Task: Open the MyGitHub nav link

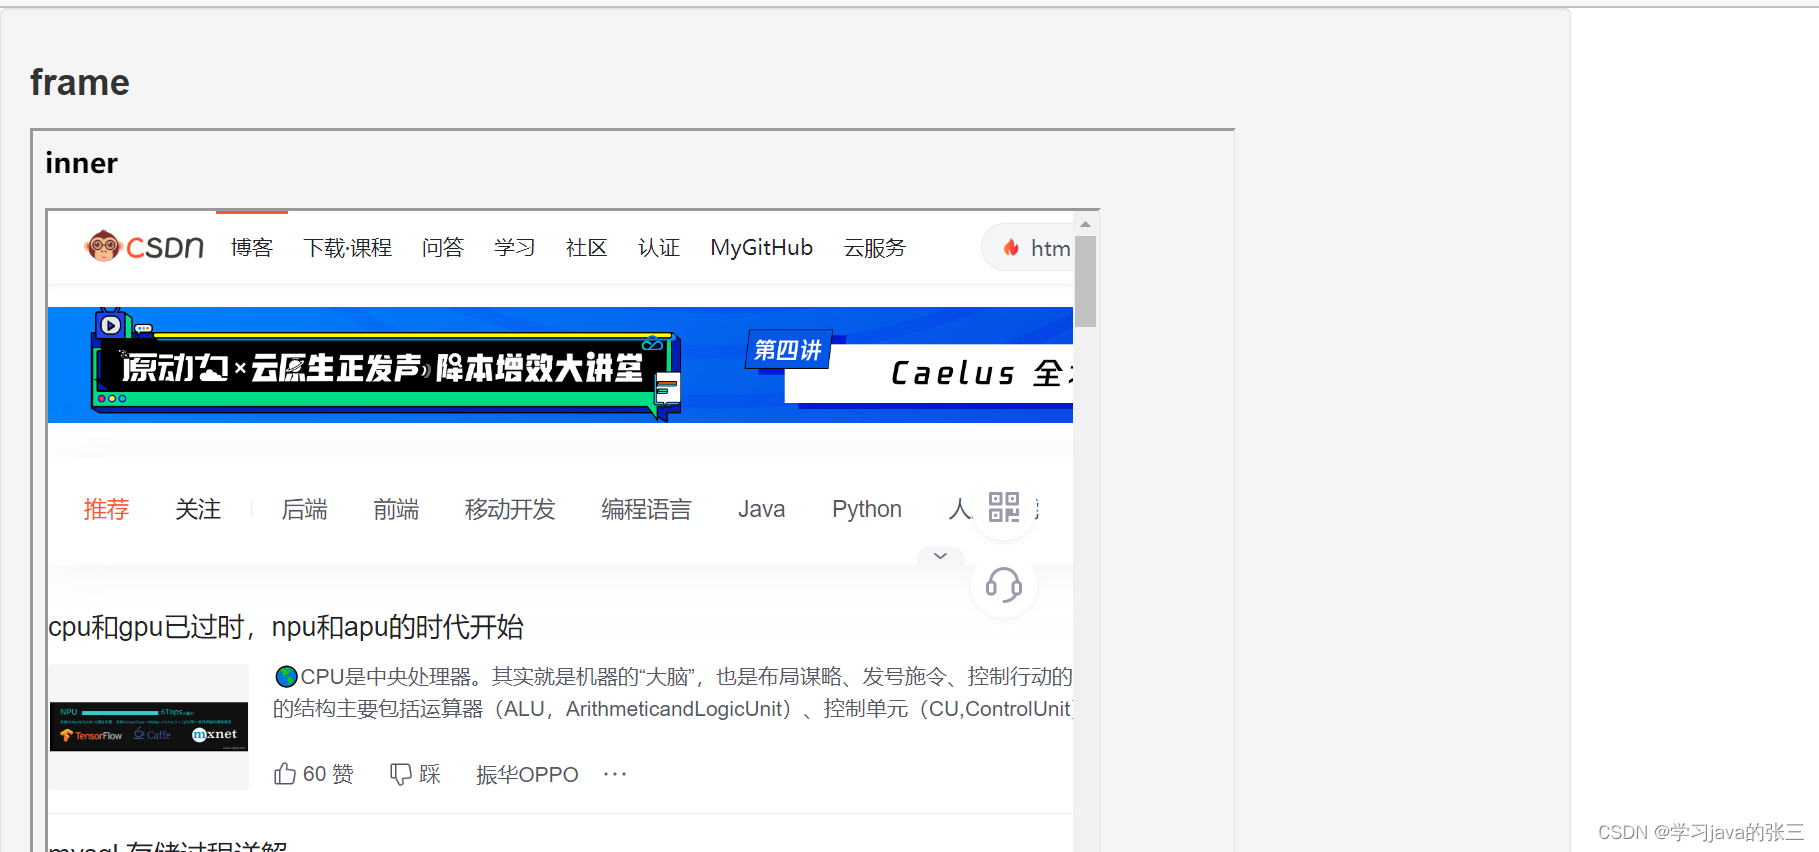Action: point(762,248)
